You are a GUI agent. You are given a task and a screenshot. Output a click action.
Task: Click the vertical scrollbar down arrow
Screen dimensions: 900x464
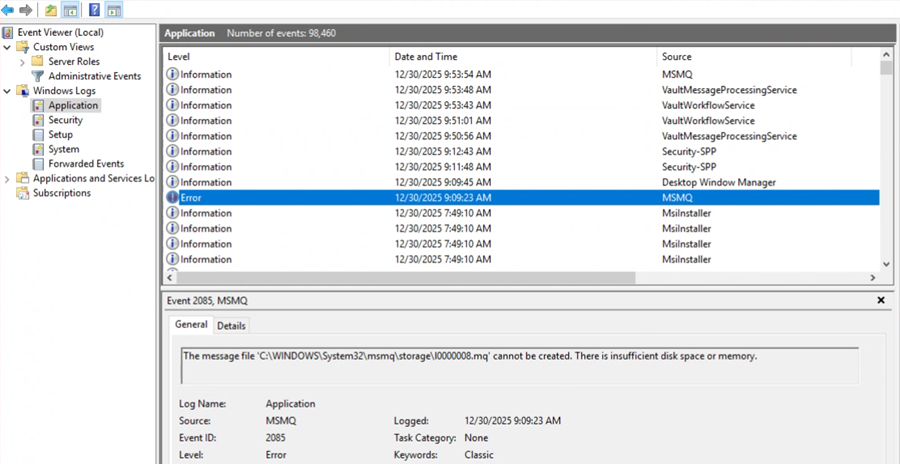tap(886, 264)
